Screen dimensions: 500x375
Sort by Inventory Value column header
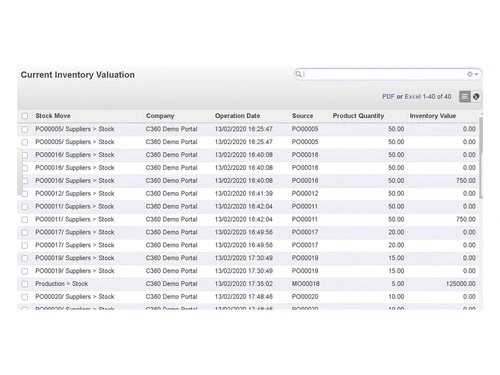point(433,116)
